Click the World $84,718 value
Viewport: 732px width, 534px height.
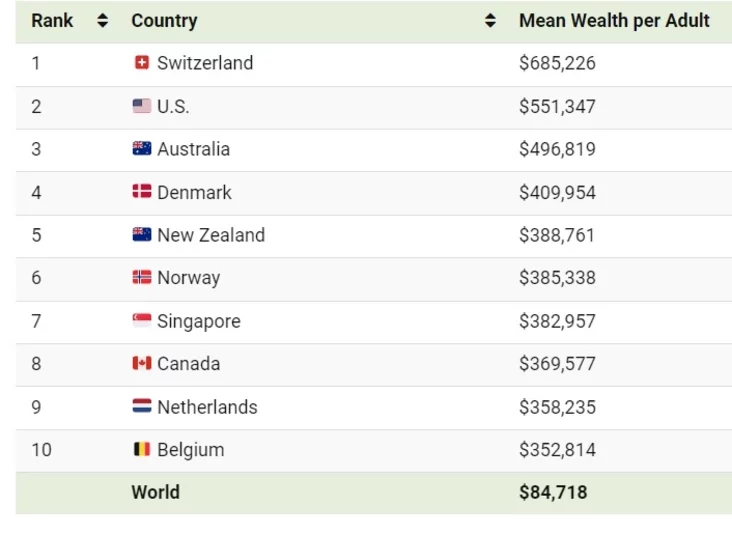(553, 492)
